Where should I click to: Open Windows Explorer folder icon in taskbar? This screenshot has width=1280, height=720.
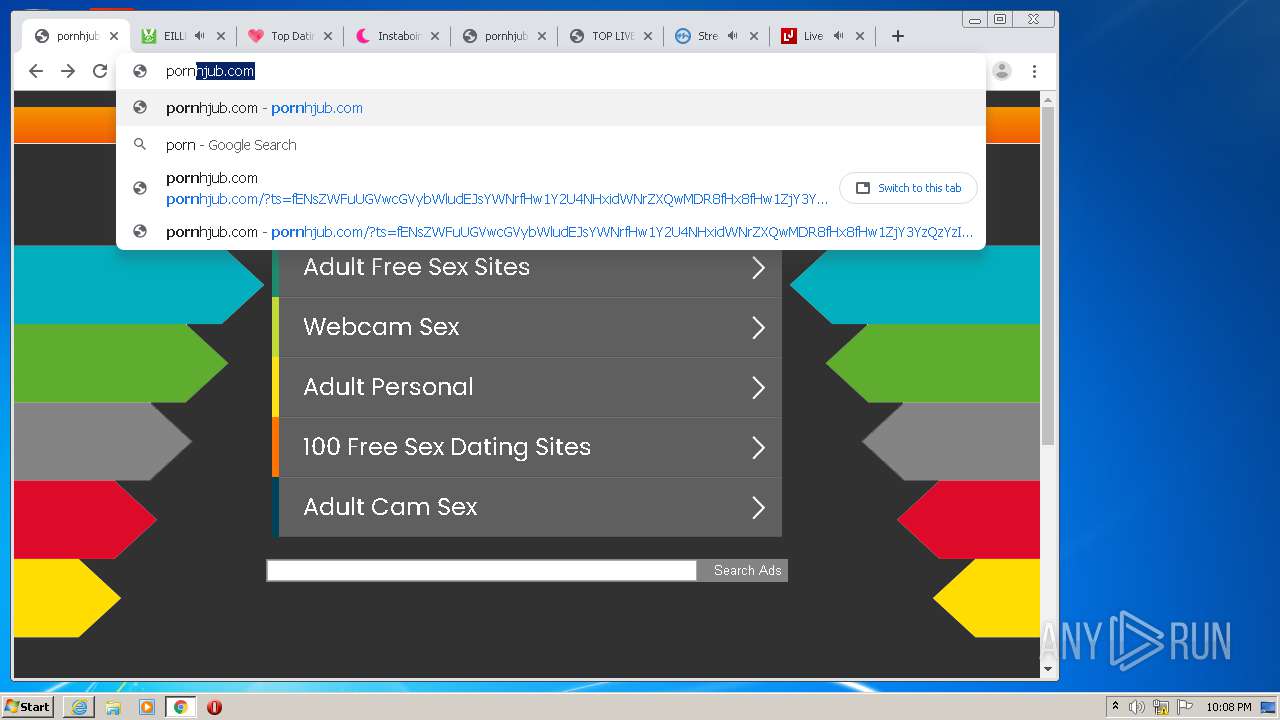113,707
